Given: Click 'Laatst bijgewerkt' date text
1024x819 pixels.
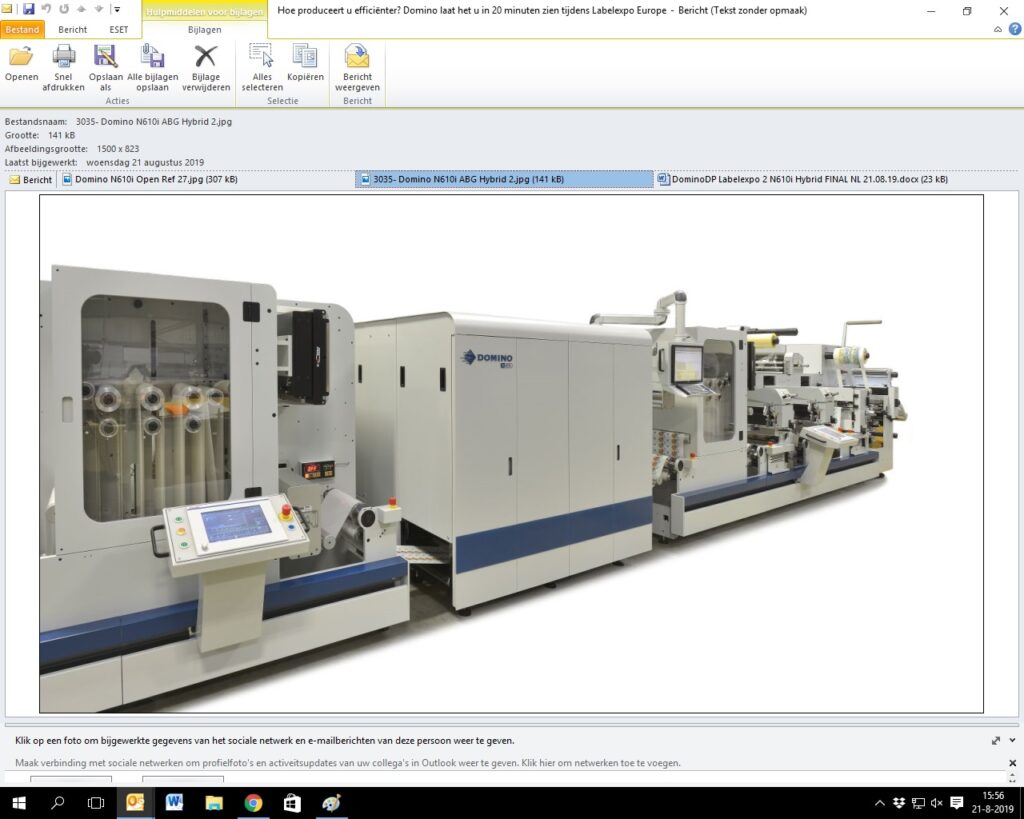Looking at the screenshot, I should pyautogui.click(x=145, y=162).
